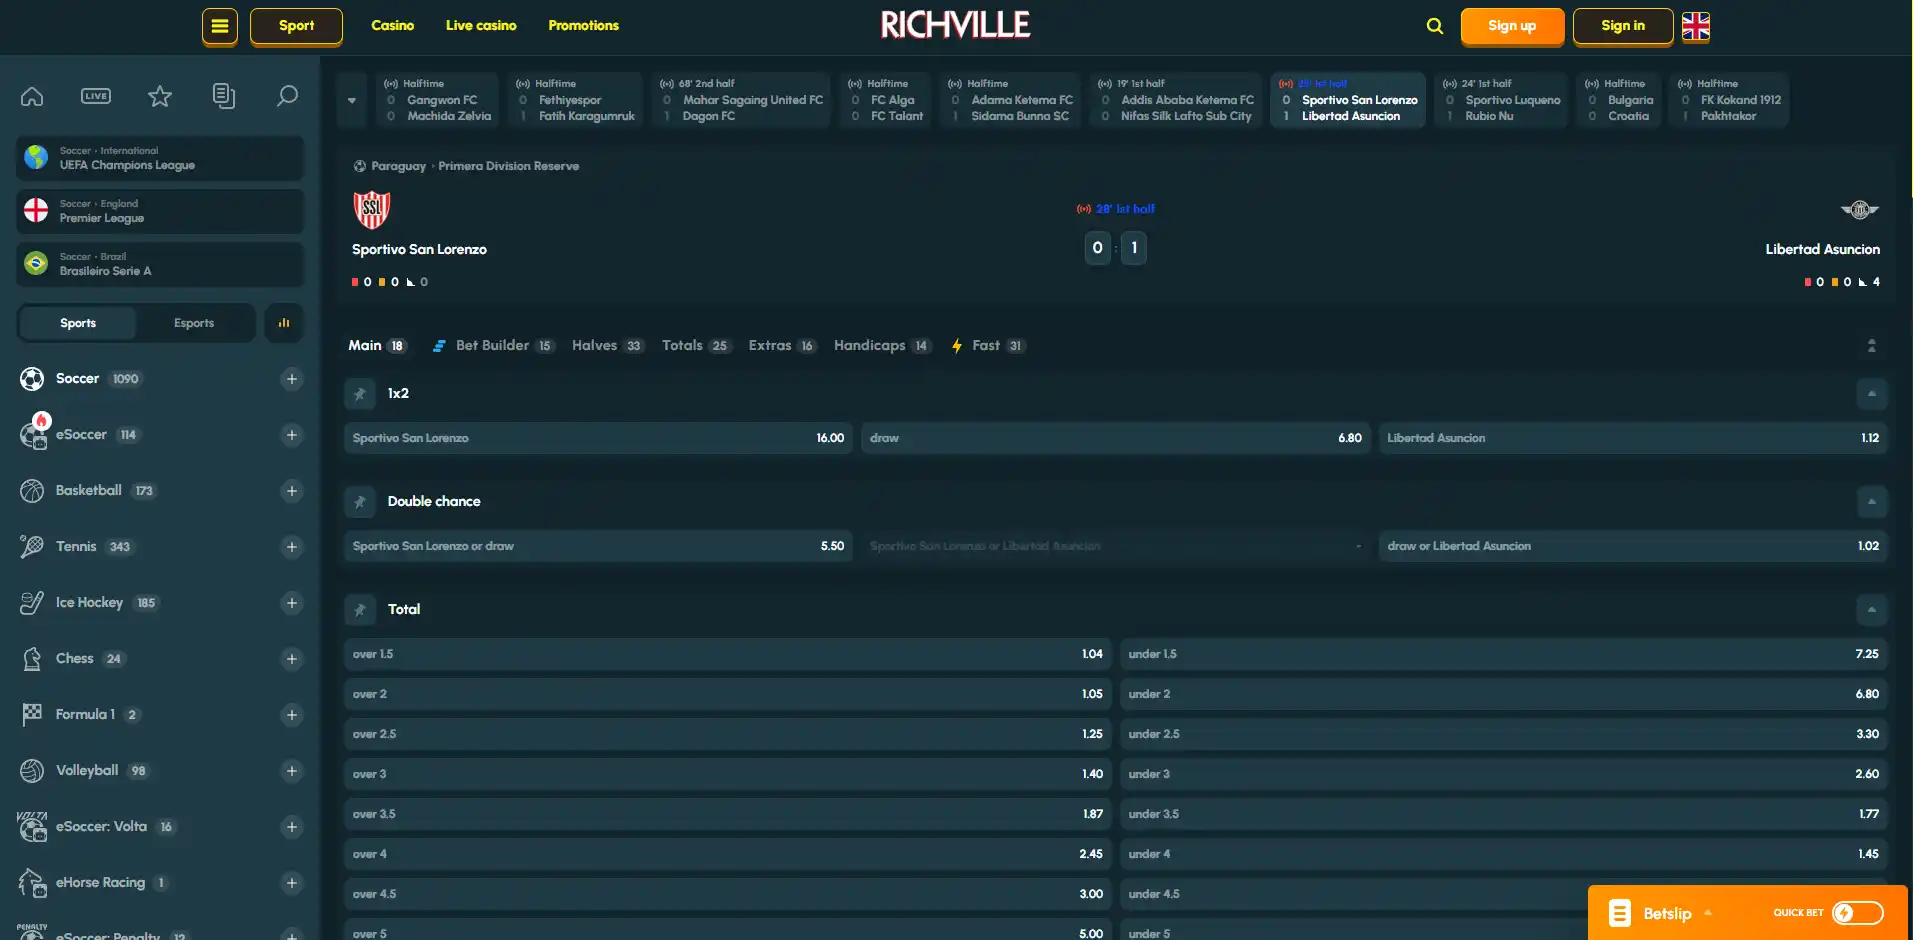Select the eSoccer sport icon

click(x=32, y=433)
